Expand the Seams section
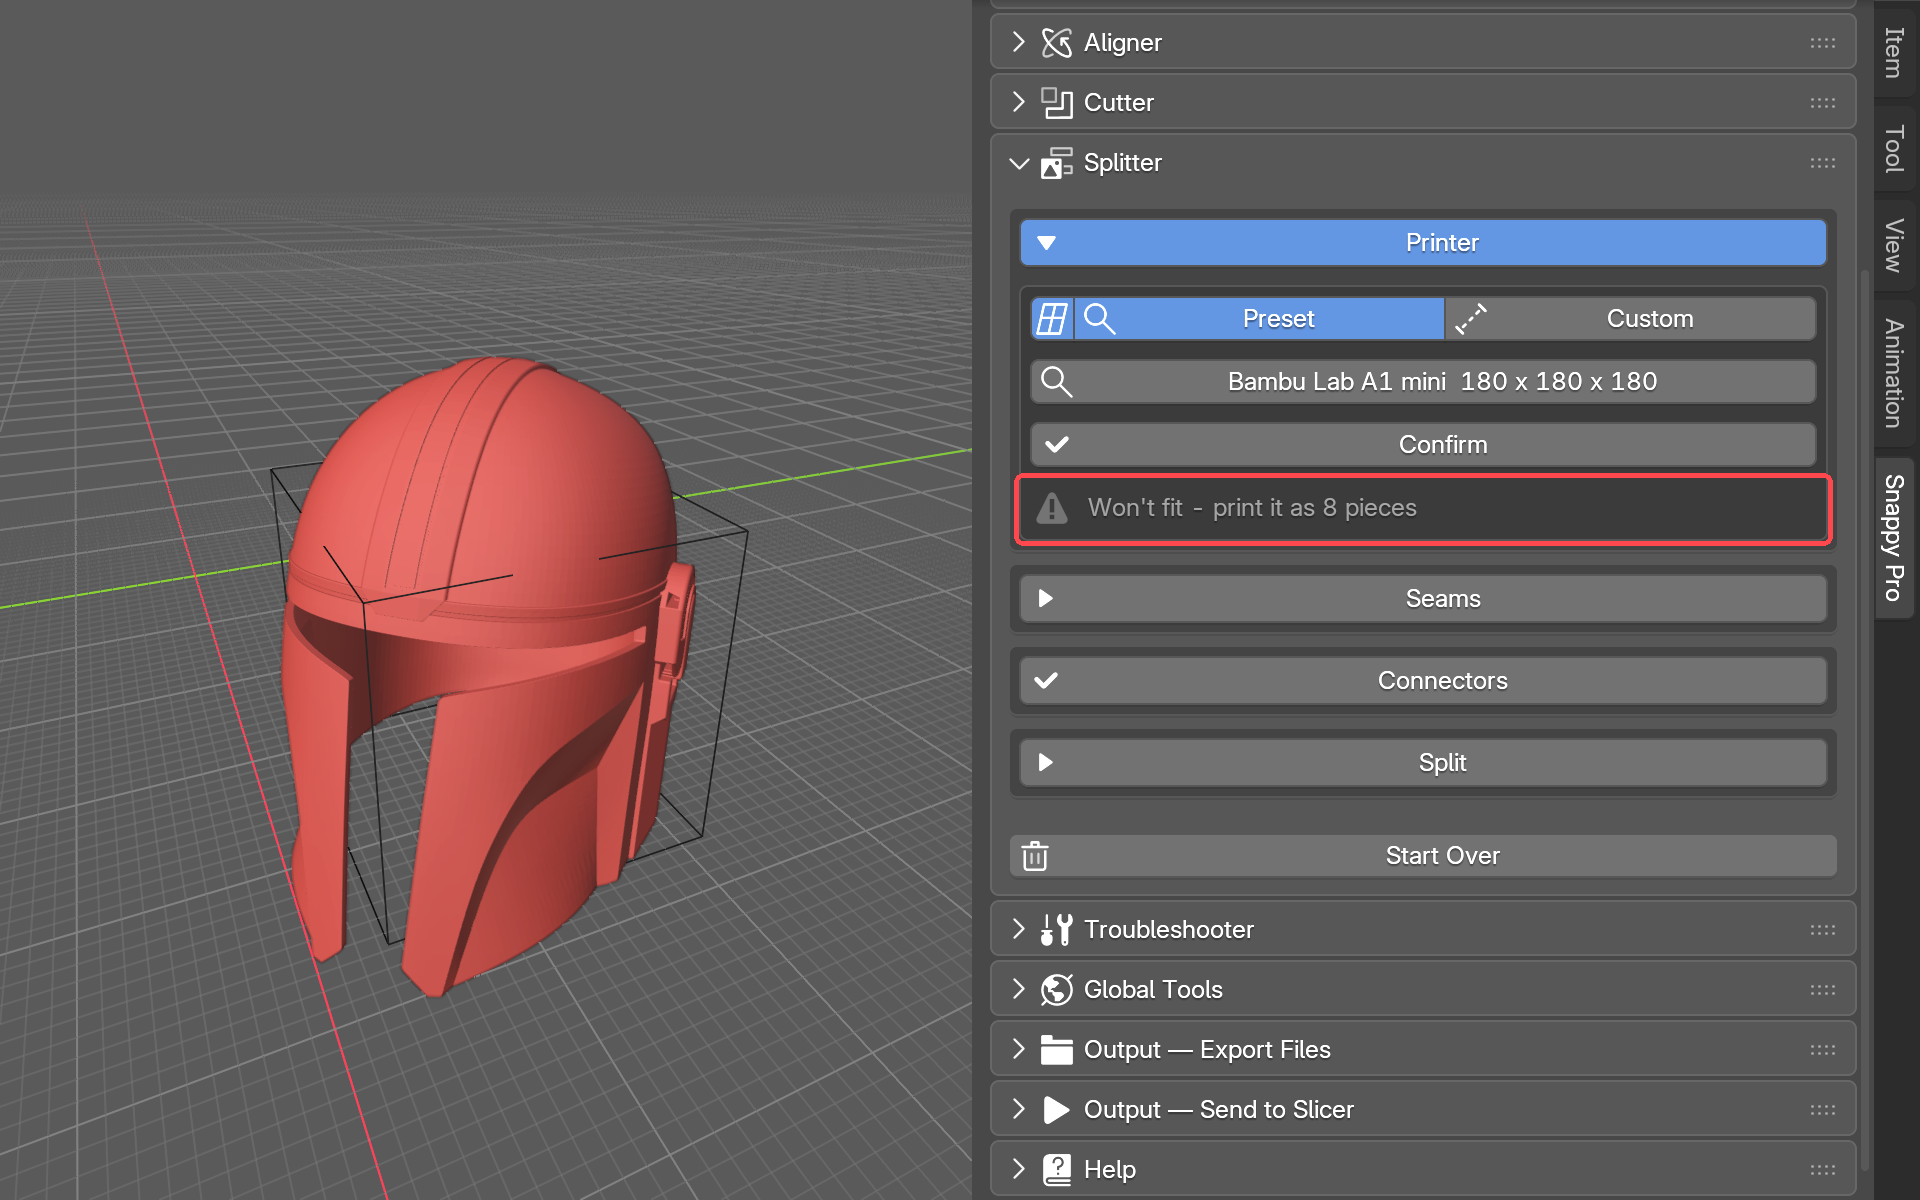This screenshot has height=1200, width=1920. coord(1423,599)
